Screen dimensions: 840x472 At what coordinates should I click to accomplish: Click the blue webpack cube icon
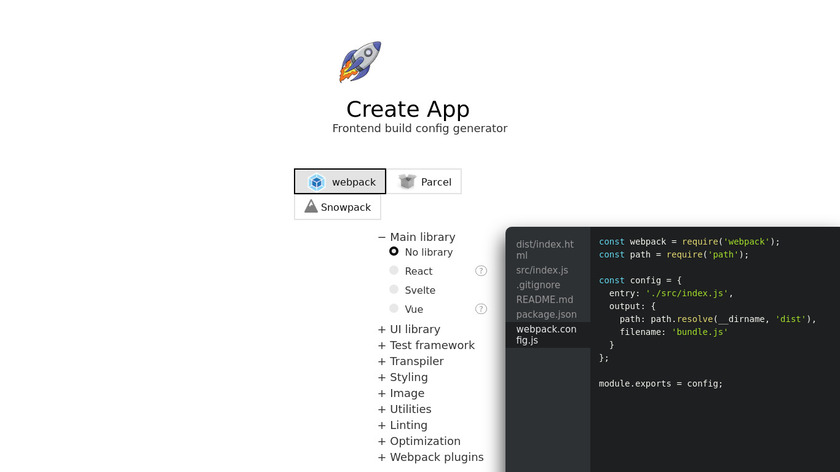pyautogui.click(x=317, y=182)
